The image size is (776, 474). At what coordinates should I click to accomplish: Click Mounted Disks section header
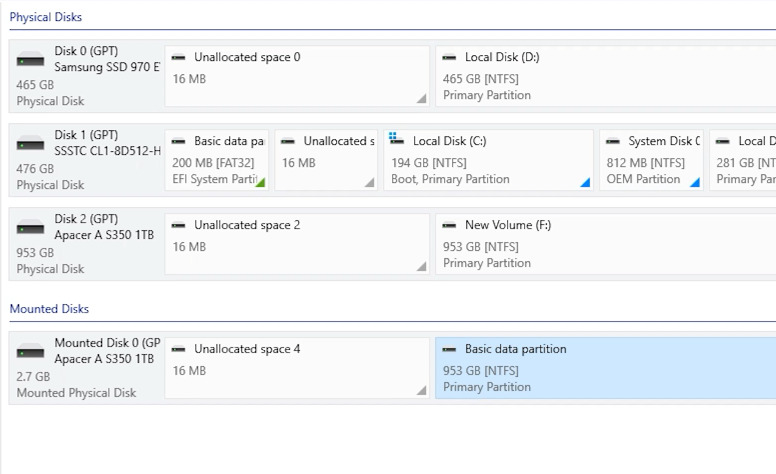tap(49, 309)
